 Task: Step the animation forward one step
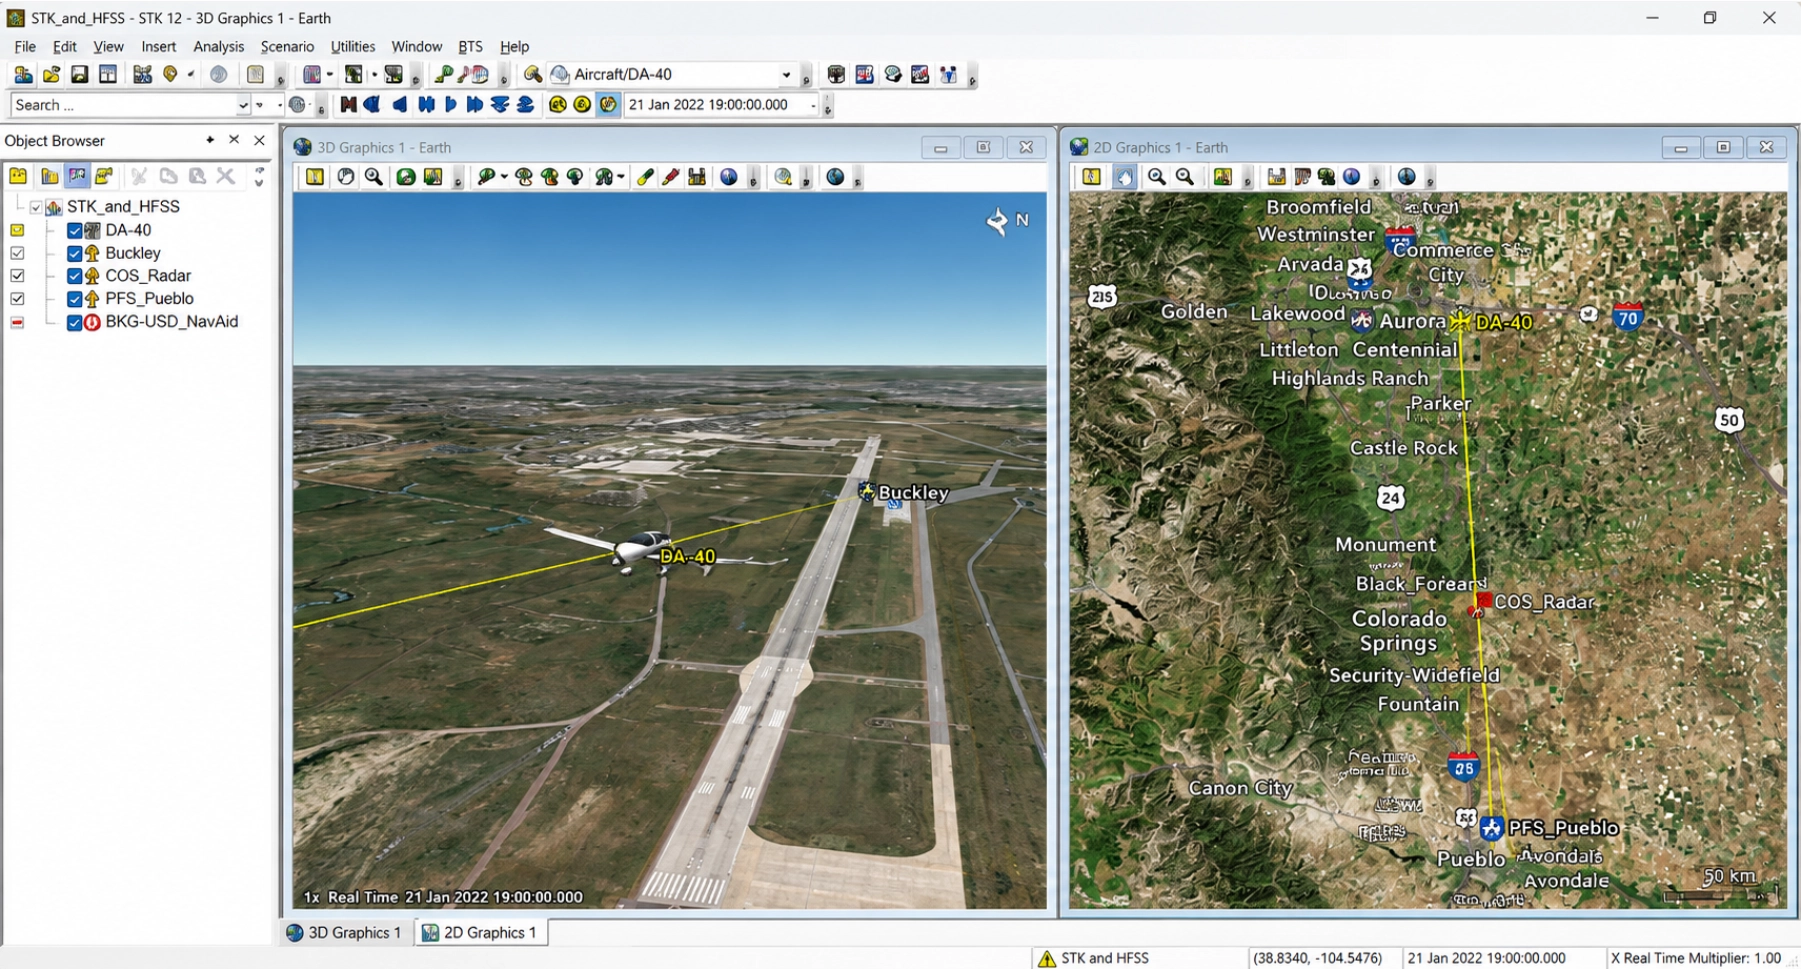(474, 104)
